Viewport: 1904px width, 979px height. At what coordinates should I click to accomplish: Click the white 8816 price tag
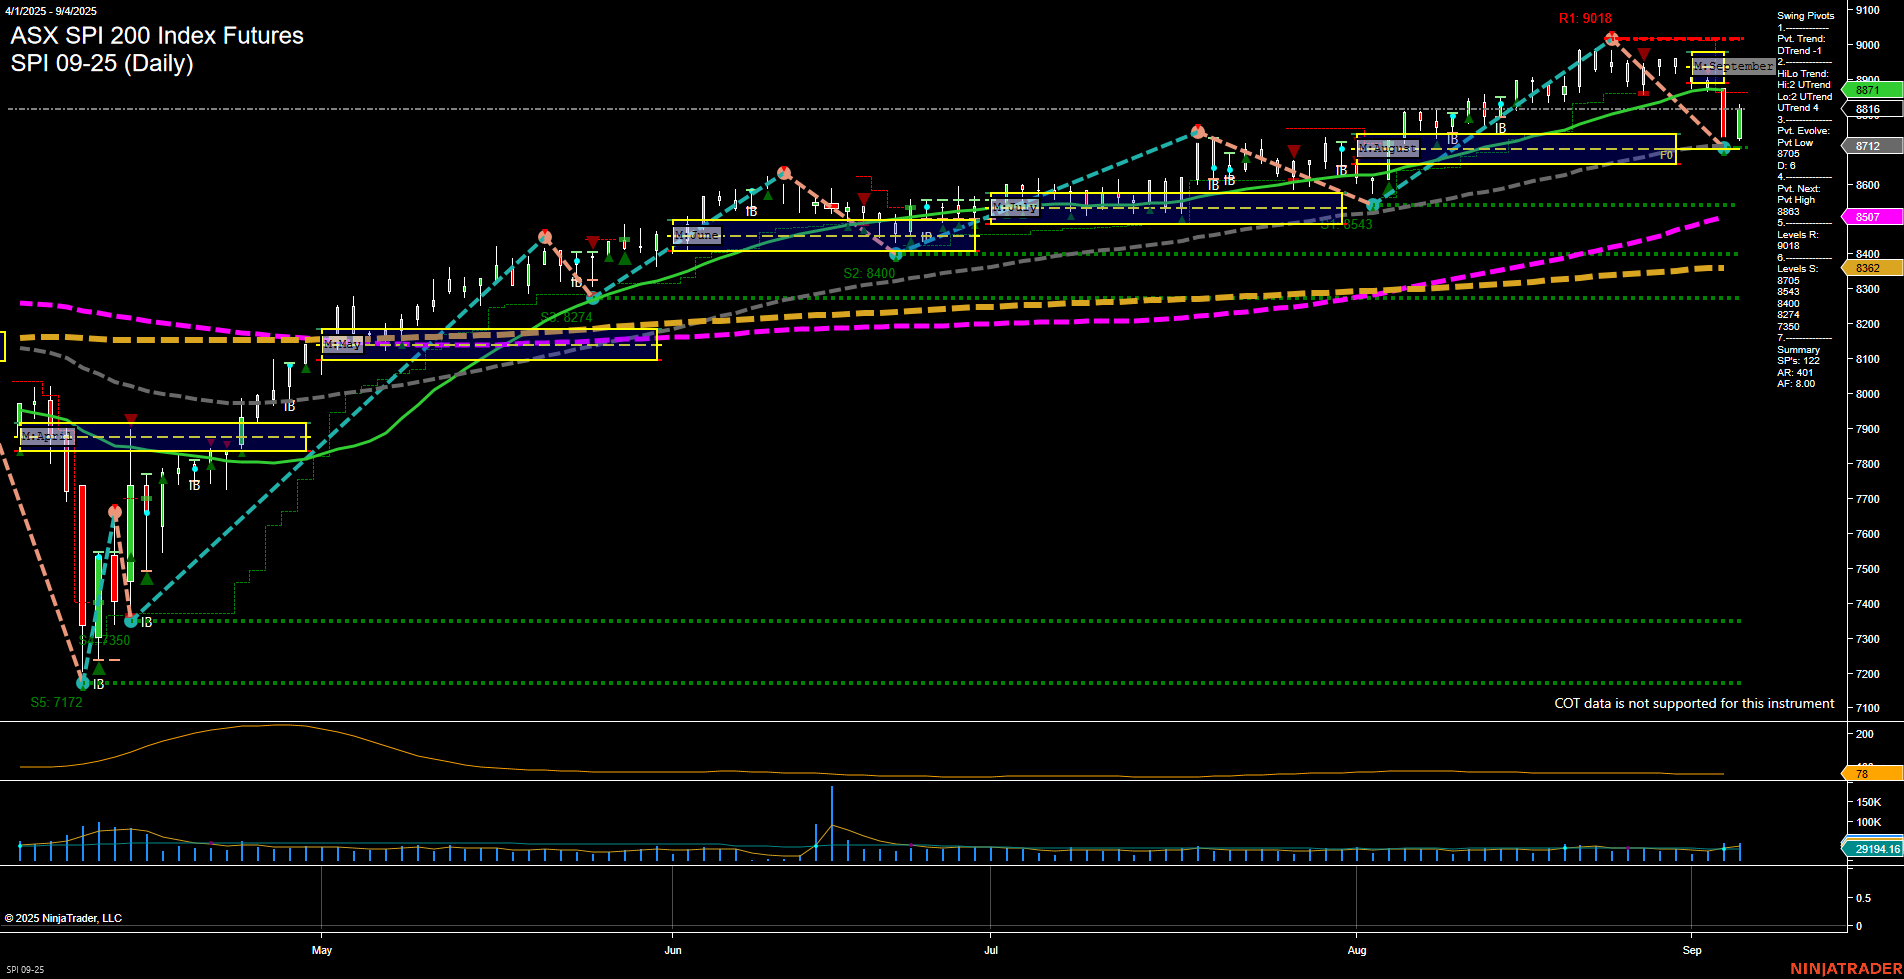[1869, 110]
